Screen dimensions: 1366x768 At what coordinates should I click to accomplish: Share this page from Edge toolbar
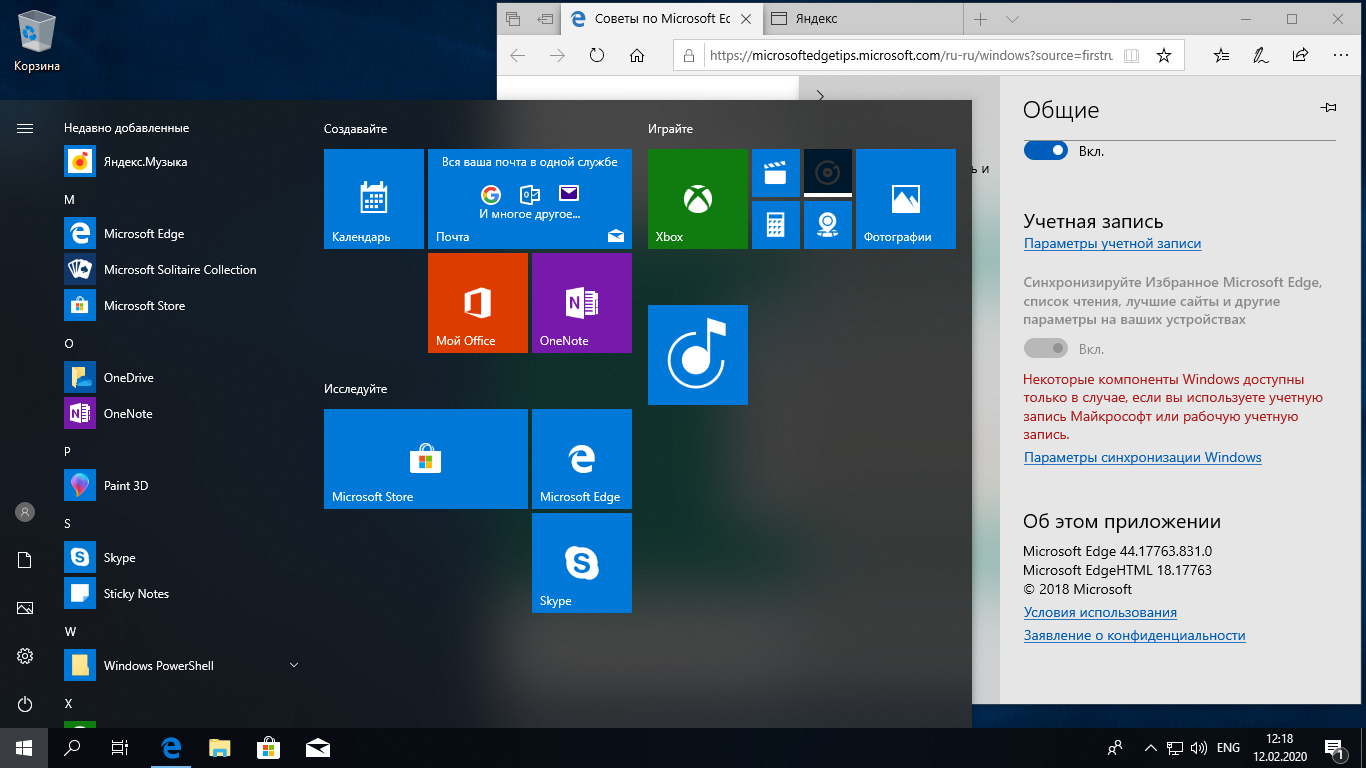(x=1300, y=56)
